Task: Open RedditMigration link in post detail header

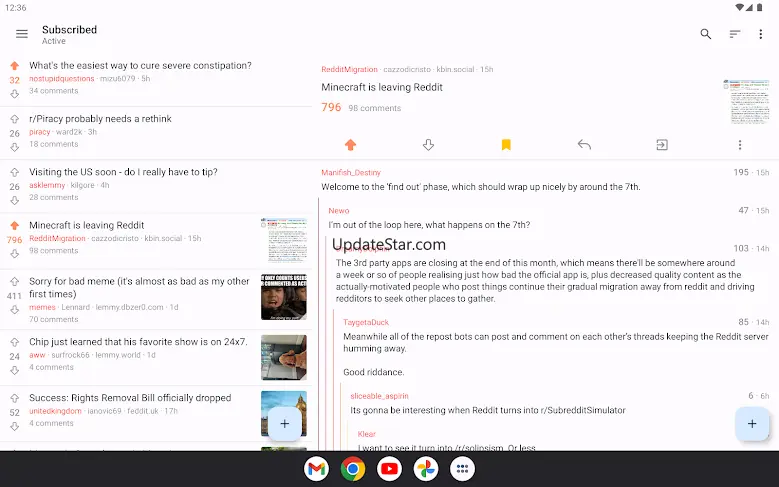Action: (x=349, y=69)
